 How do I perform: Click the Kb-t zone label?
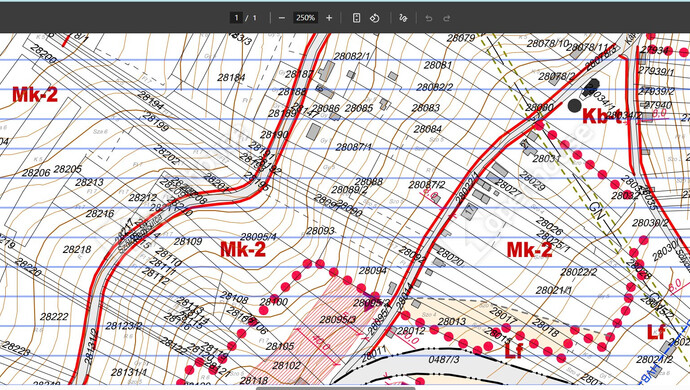[x=602, y=116]
